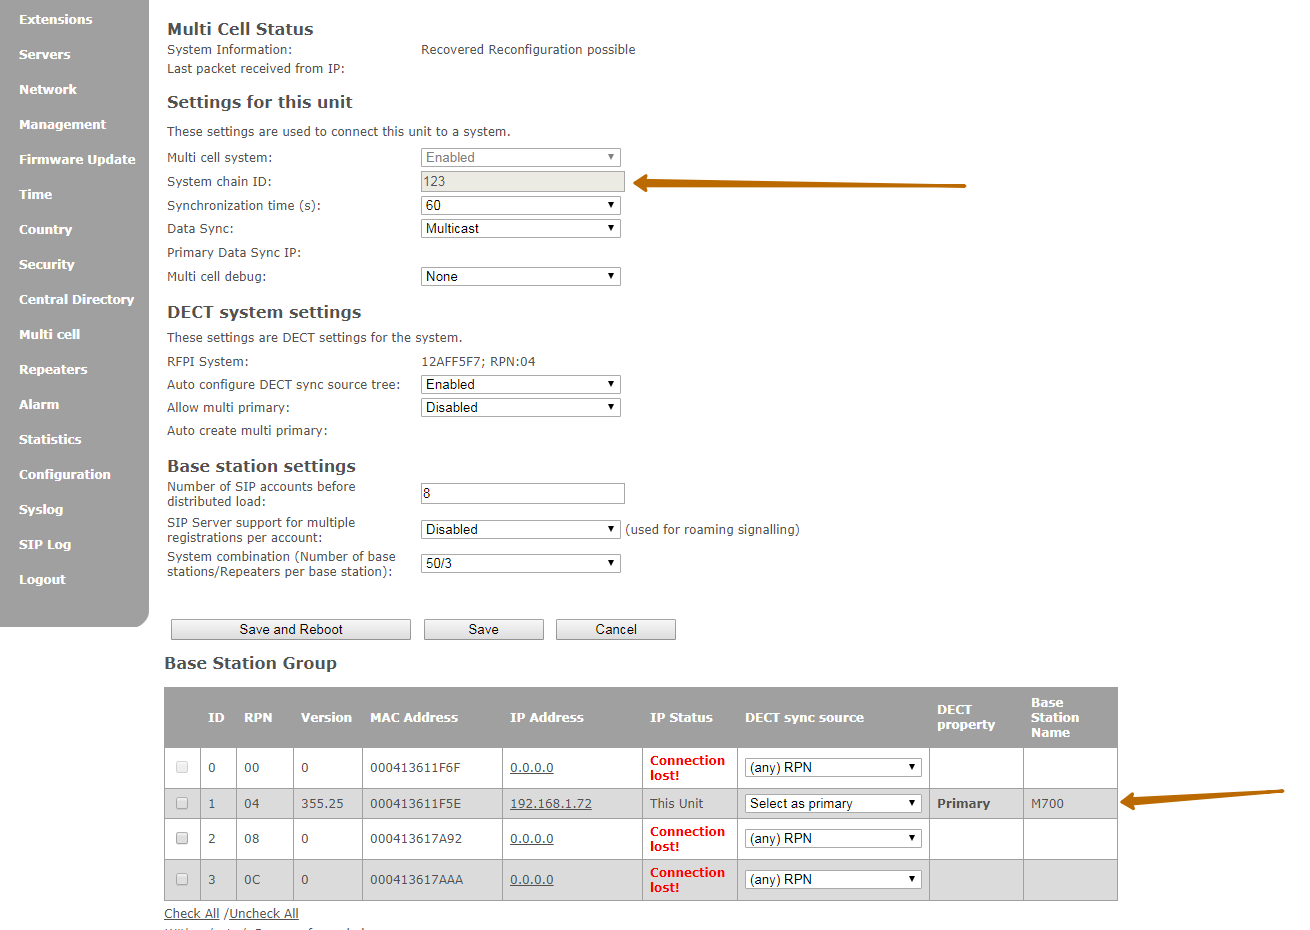Open IP address link for MAC 000413611F6F
This screenshot has height=930, width=1310.
(531, 767)
